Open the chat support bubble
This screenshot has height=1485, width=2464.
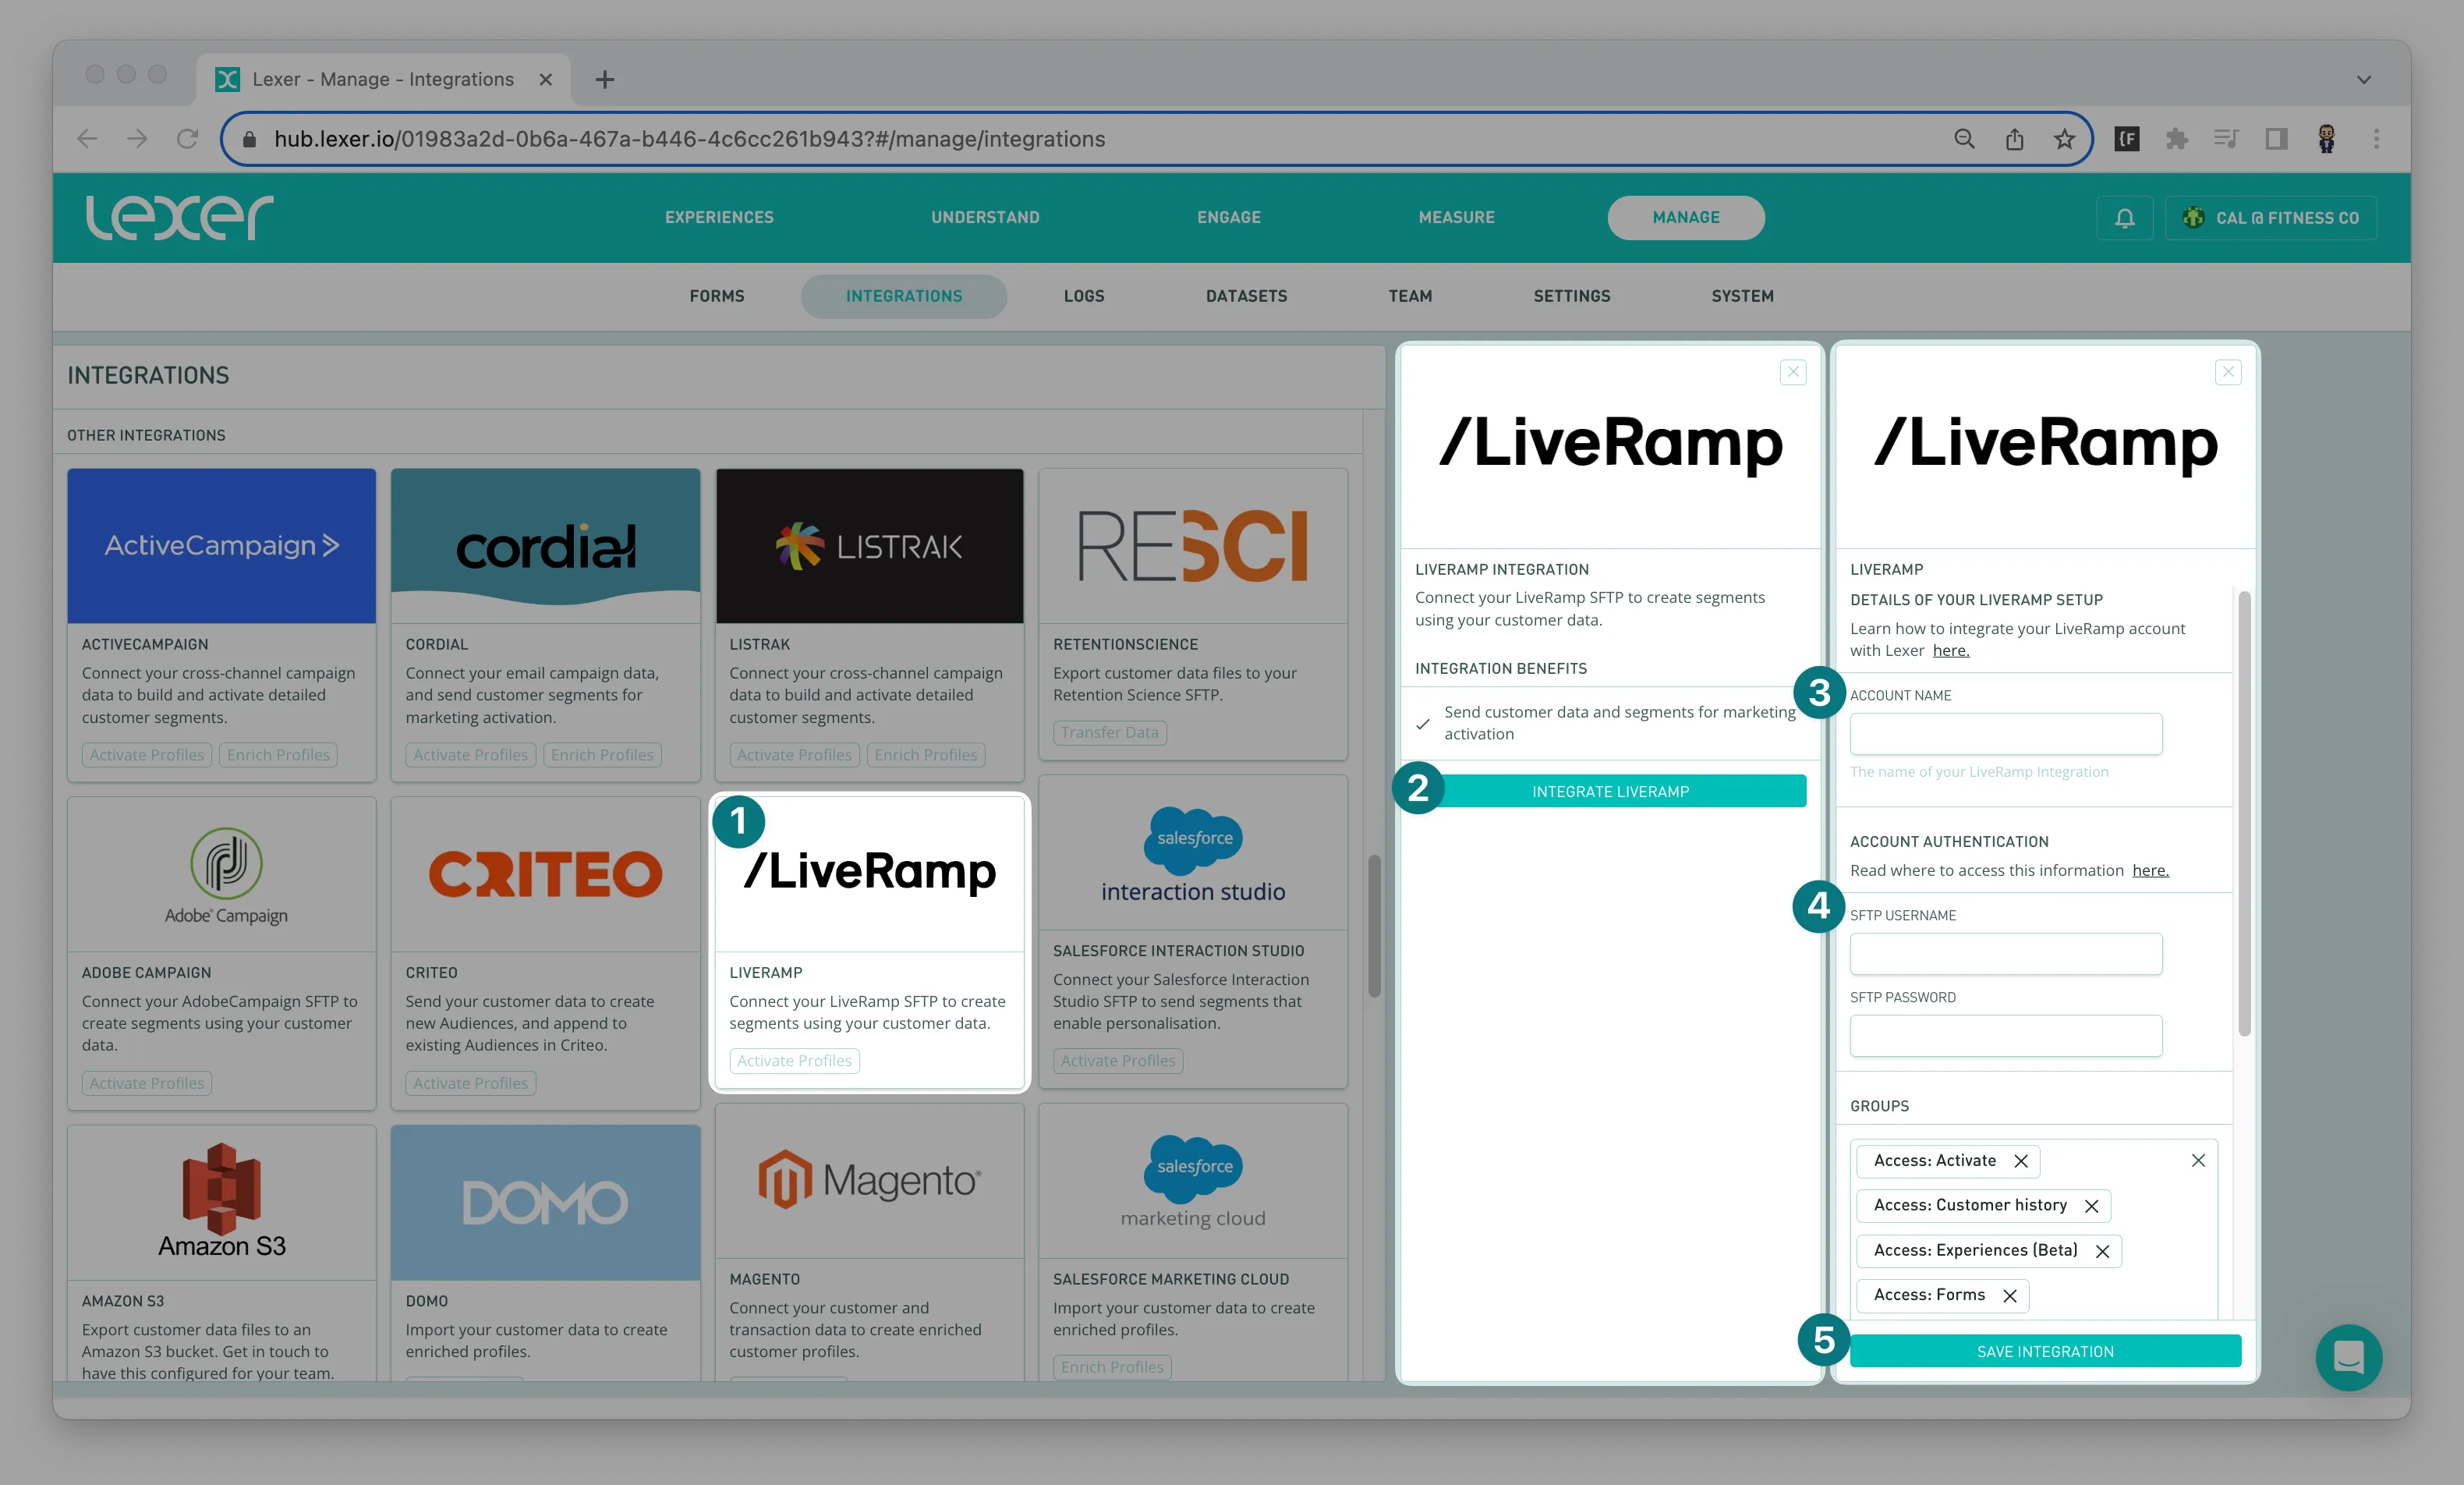point(2347,1357)
